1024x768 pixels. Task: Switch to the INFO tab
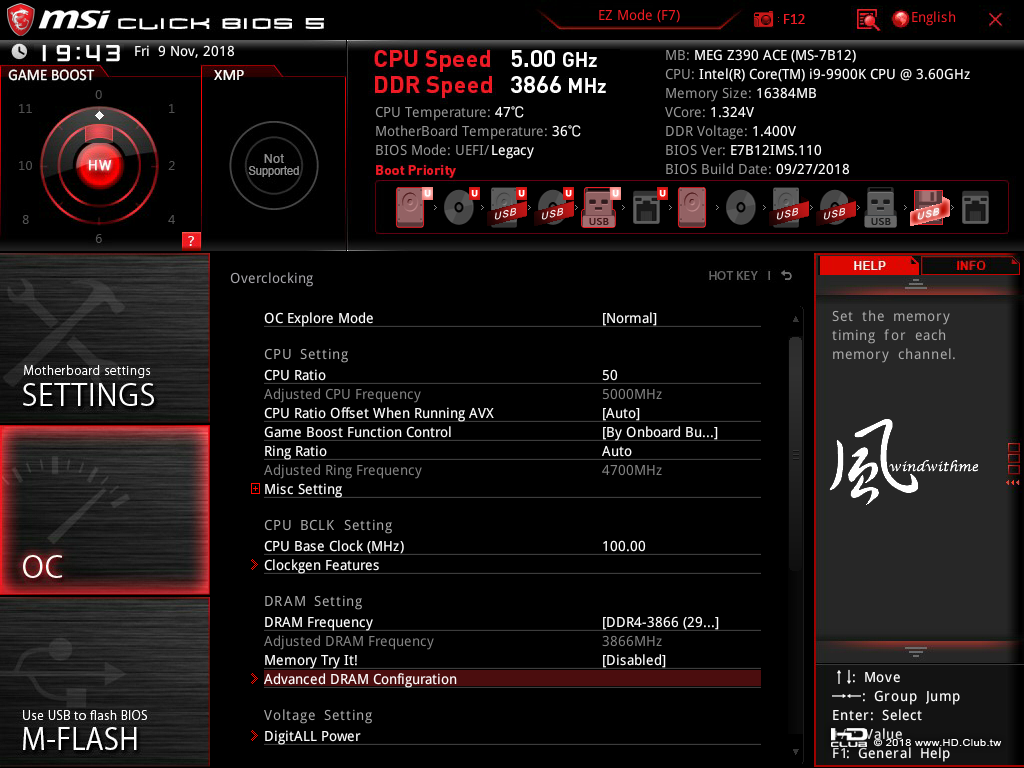click(970, 265)
